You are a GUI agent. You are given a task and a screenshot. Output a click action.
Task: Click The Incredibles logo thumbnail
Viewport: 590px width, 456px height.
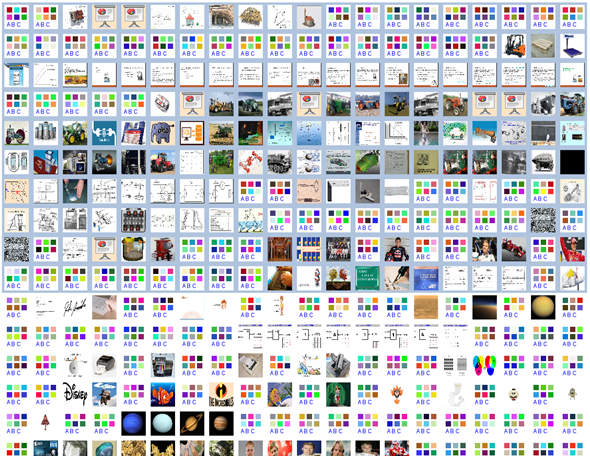tap(221, 394)
